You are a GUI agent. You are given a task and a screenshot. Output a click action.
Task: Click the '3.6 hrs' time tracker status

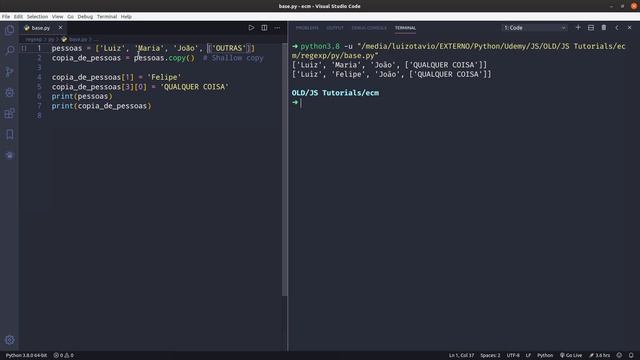599,355
